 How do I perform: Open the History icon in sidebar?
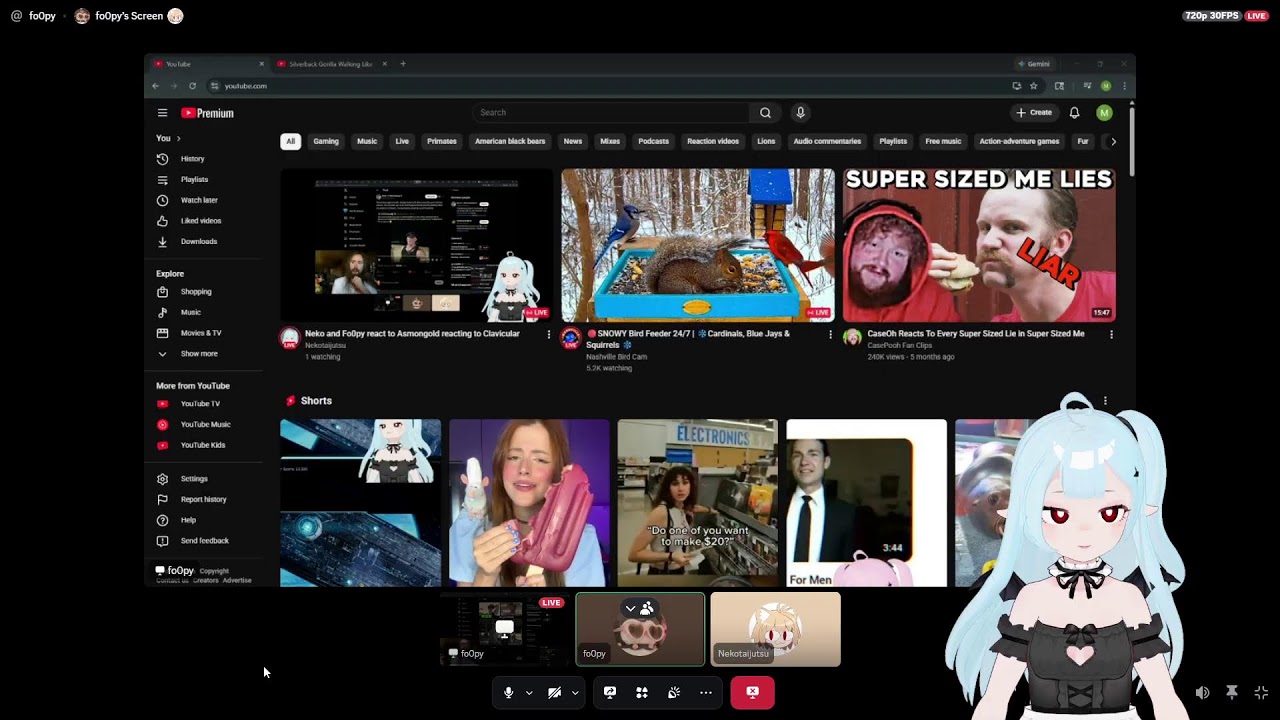(162, 159)
